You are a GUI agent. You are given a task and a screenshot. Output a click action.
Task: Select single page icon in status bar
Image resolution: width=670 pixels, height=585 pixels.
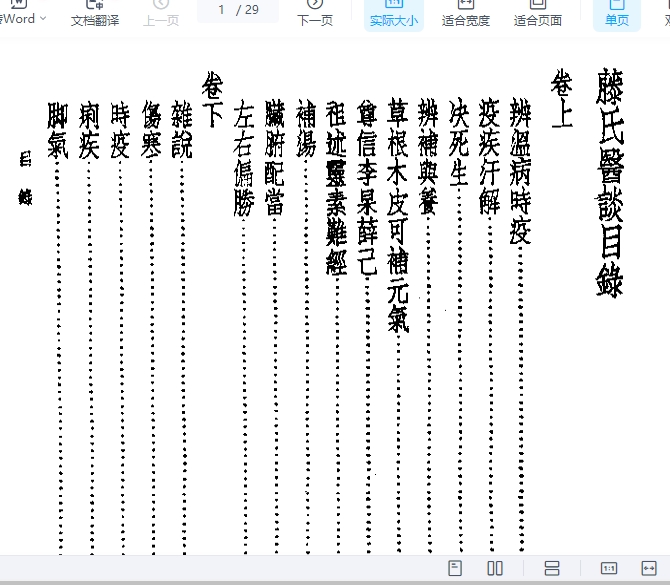[456, 568]
